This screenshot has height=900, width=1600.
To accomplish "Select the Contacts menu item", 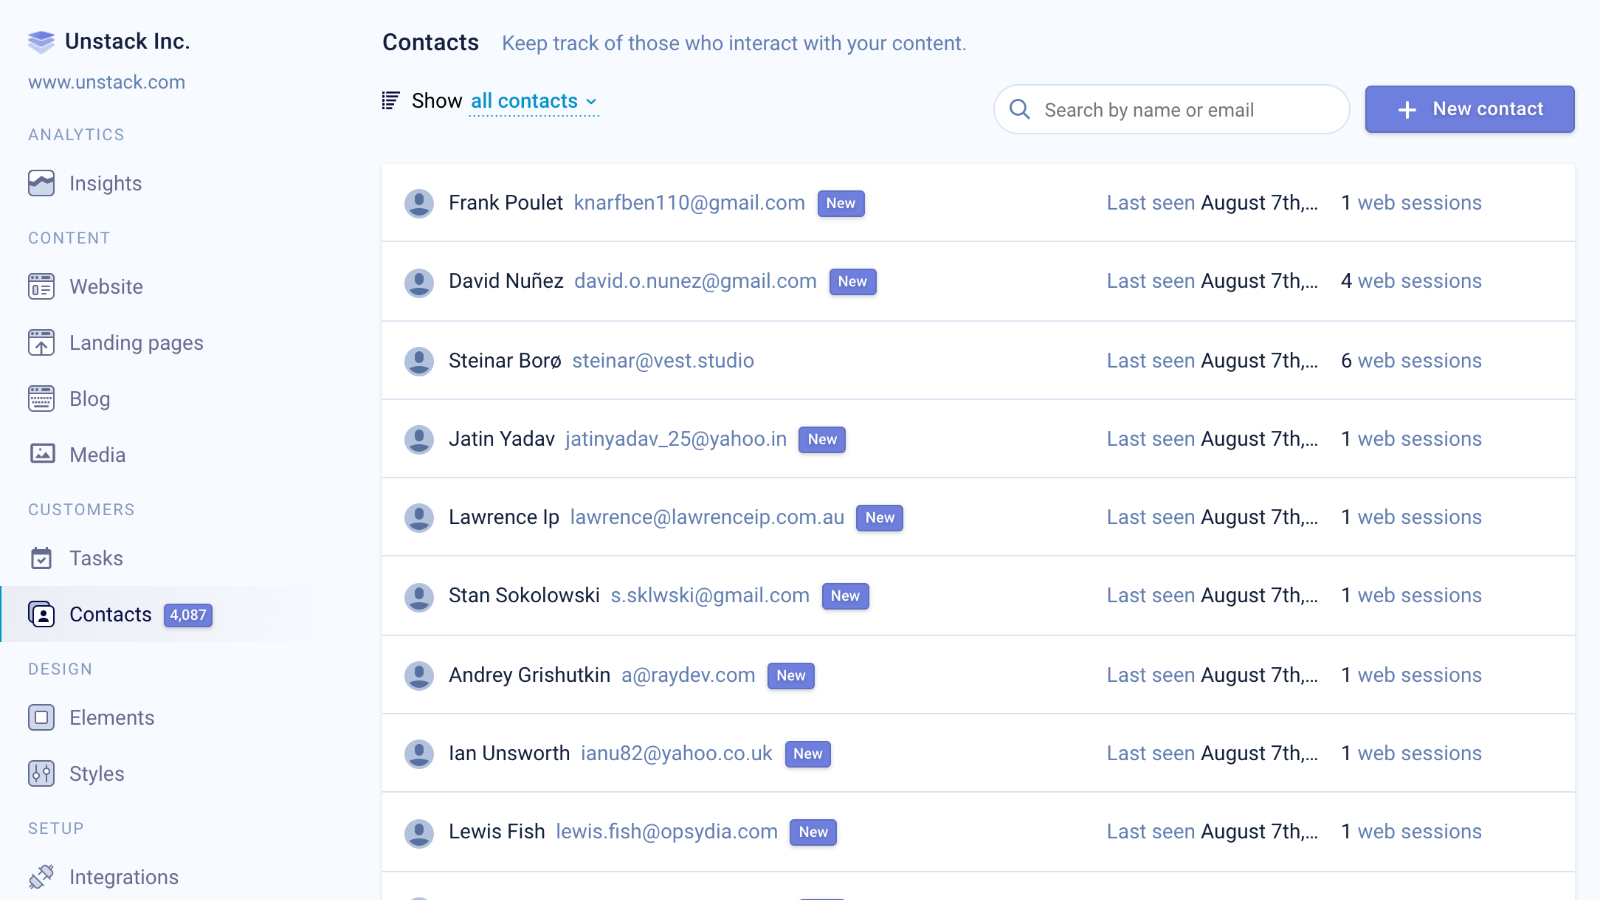I will click(x=110, y=614).
